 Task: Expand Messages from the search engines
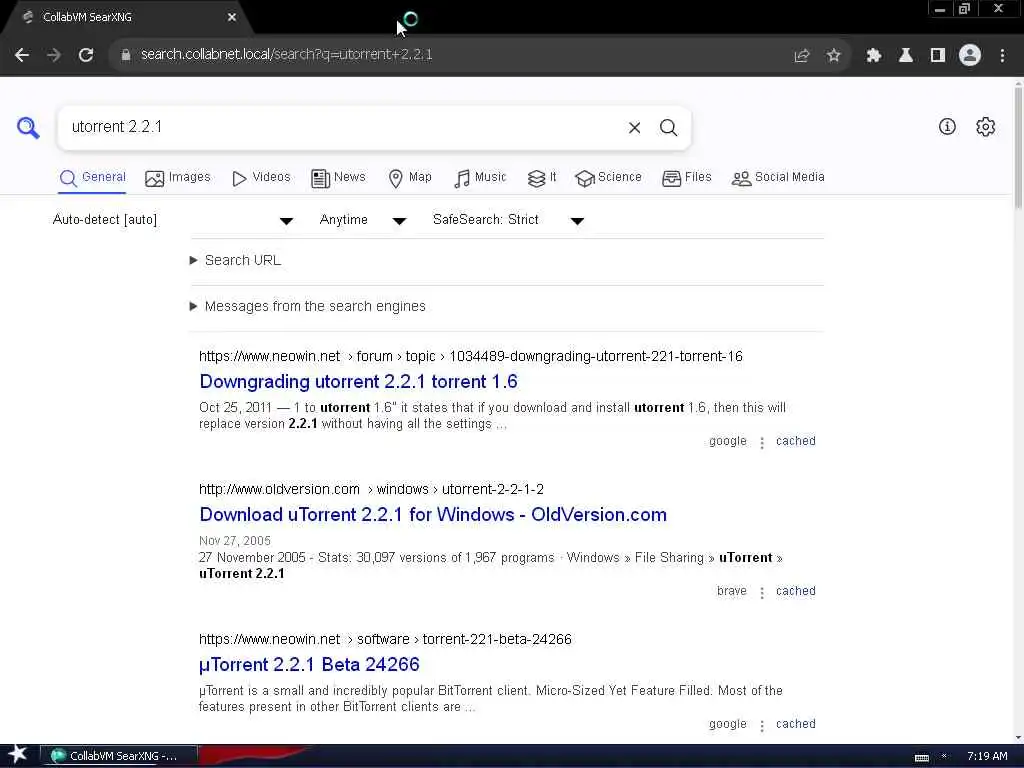[308, 306]
